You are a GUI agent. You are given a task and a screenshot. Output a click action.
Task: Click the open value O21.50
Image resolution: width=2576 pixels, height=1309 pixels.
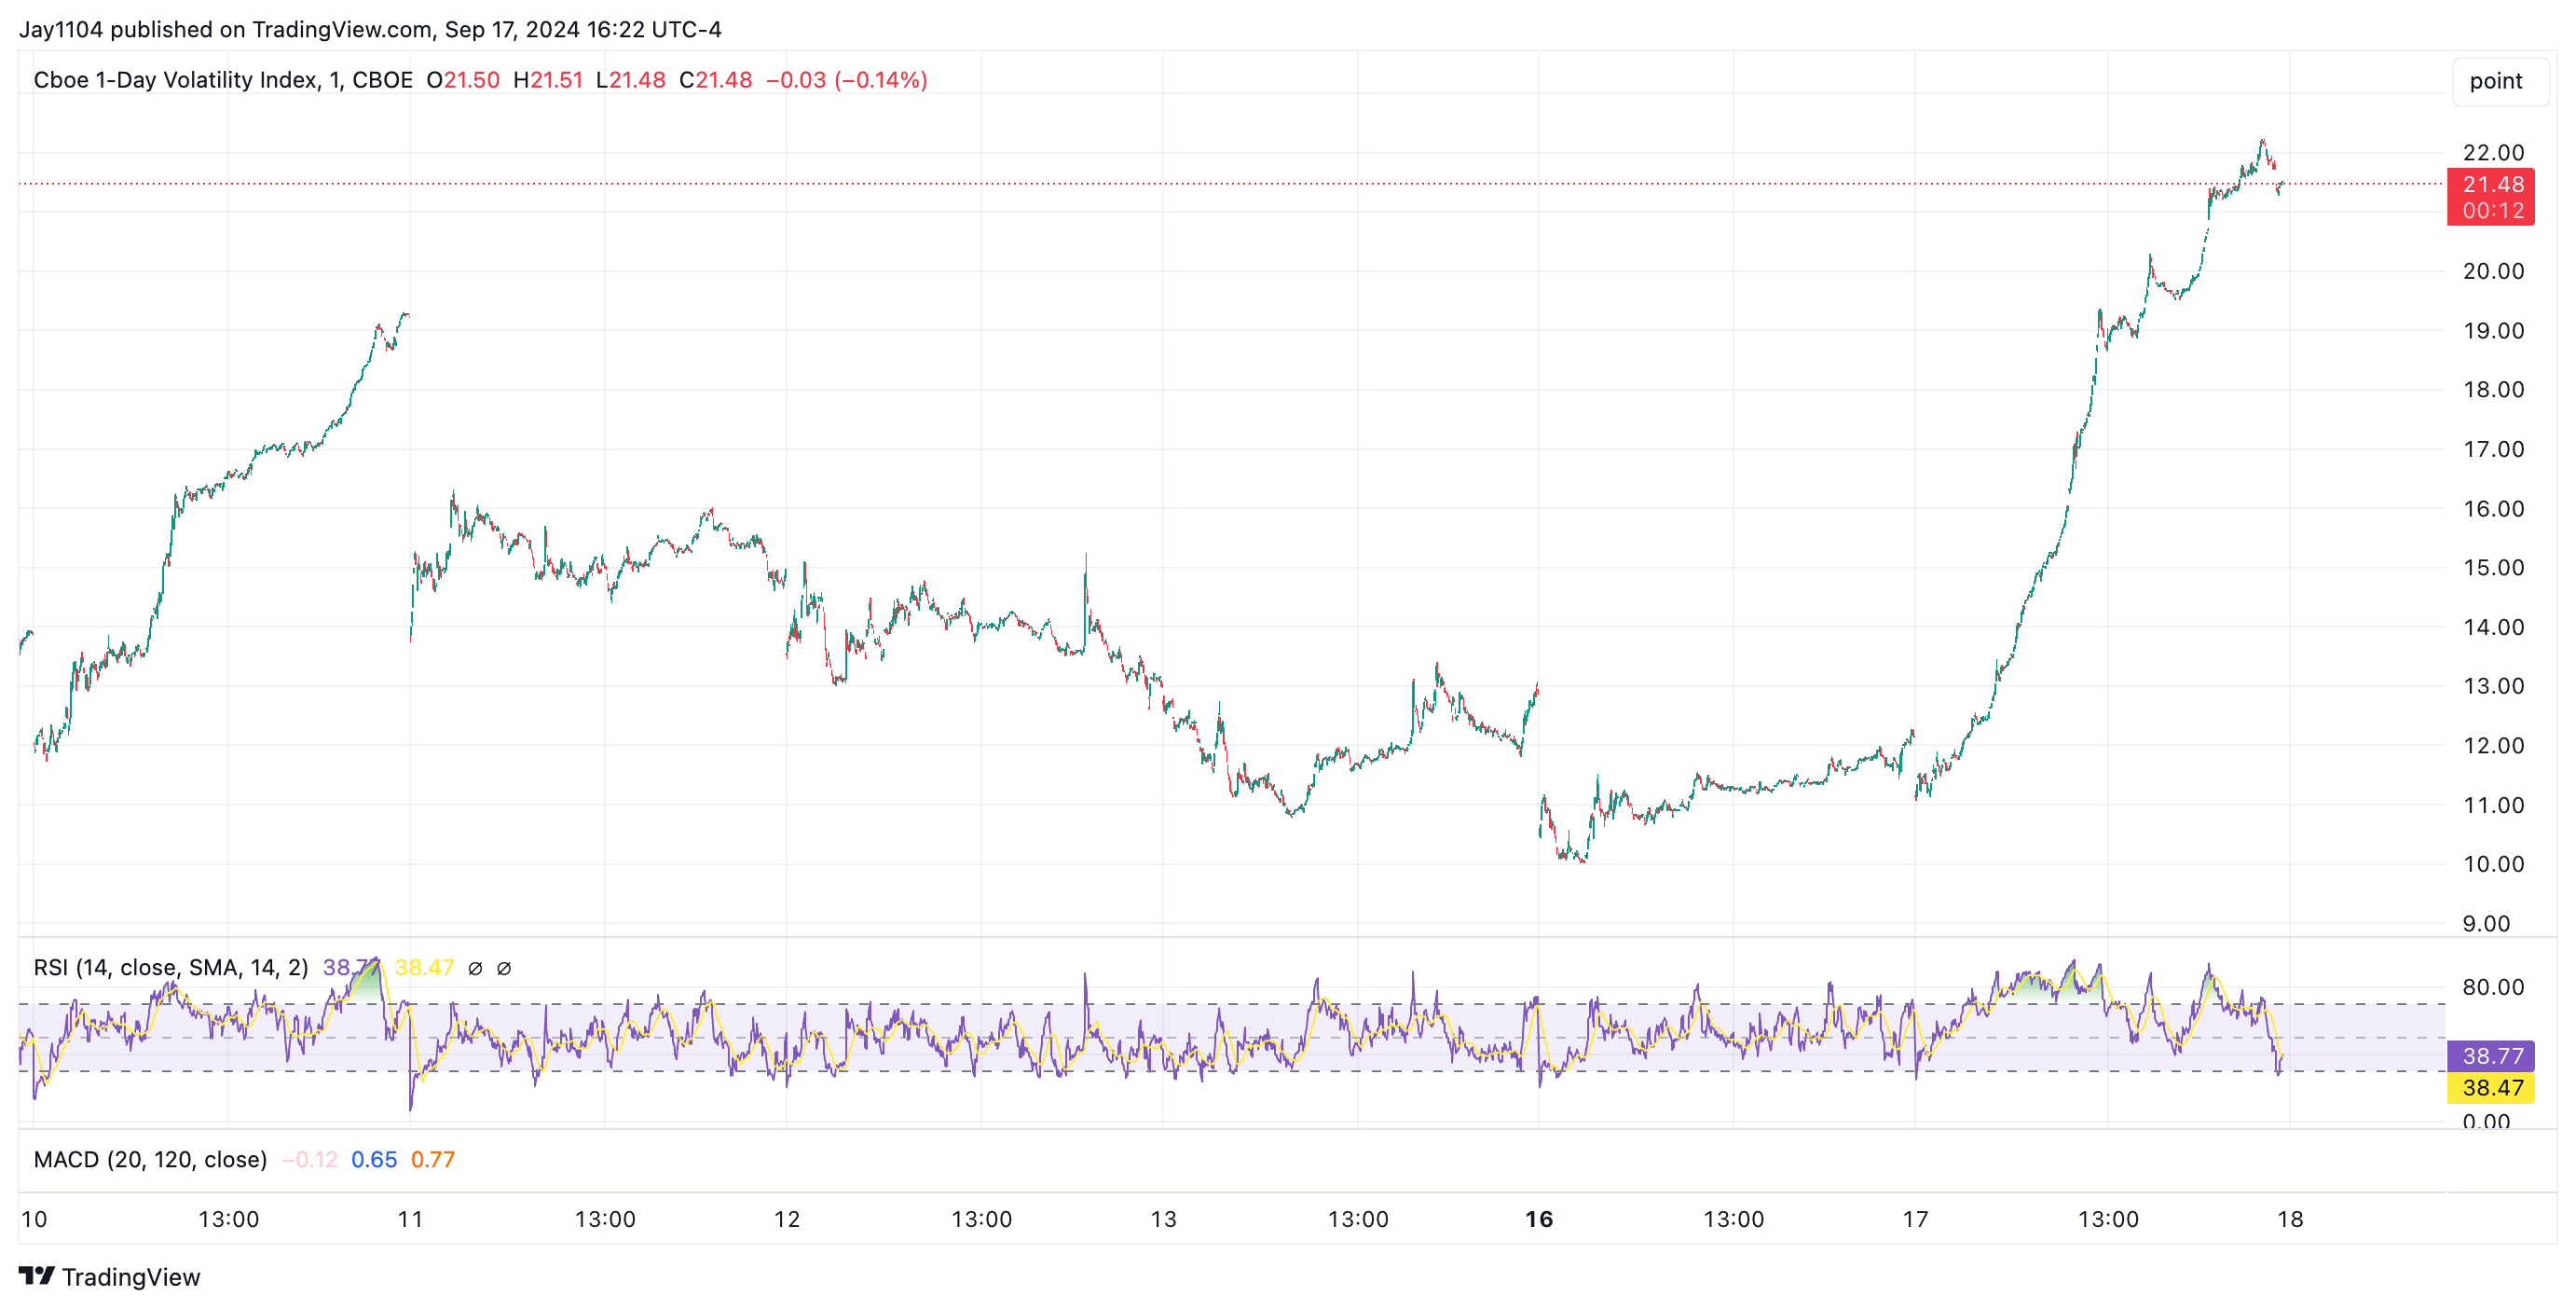tap(463, 80)
